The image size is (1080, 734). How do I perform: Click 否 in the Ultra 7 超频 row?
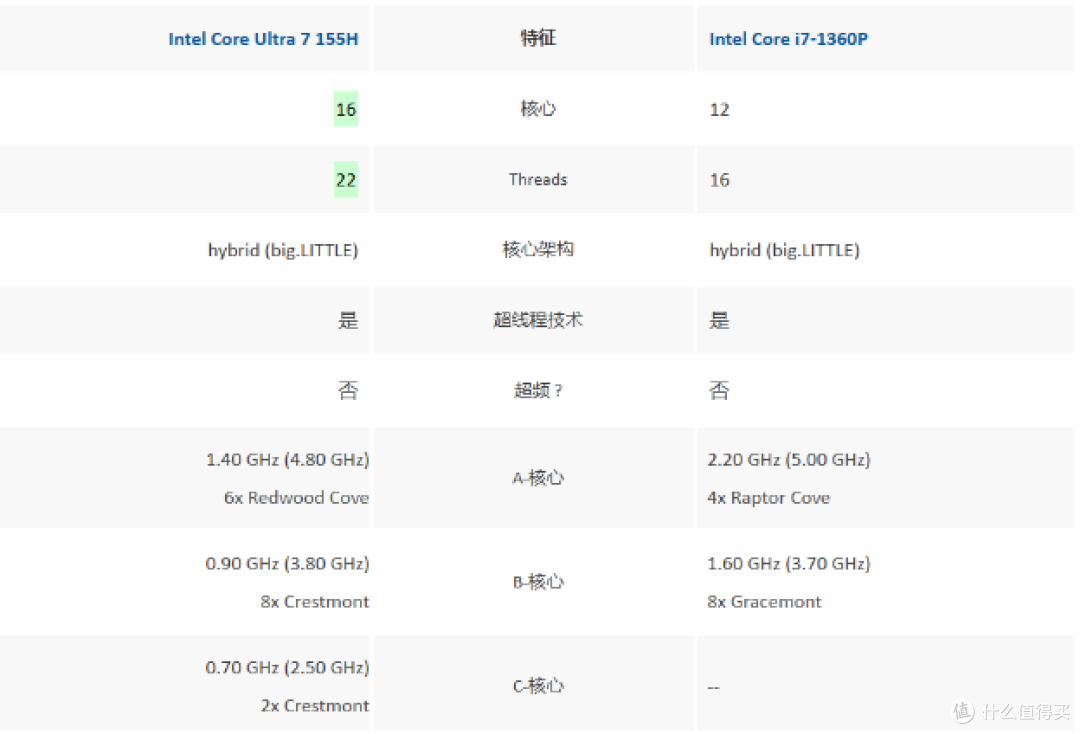point(348,391)
